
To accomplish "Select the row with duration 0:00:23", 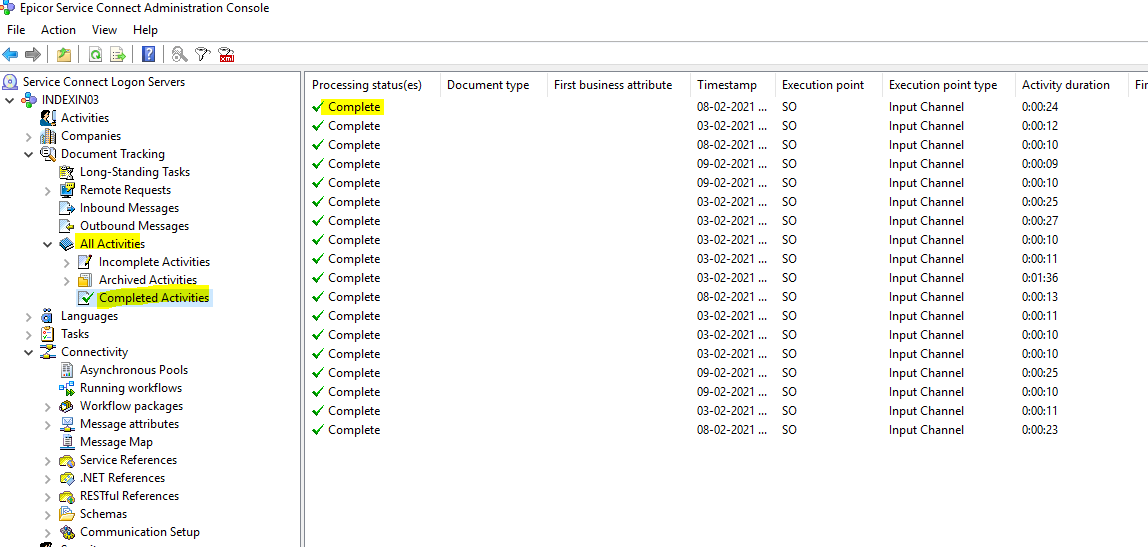I will [x=726, y=430].
